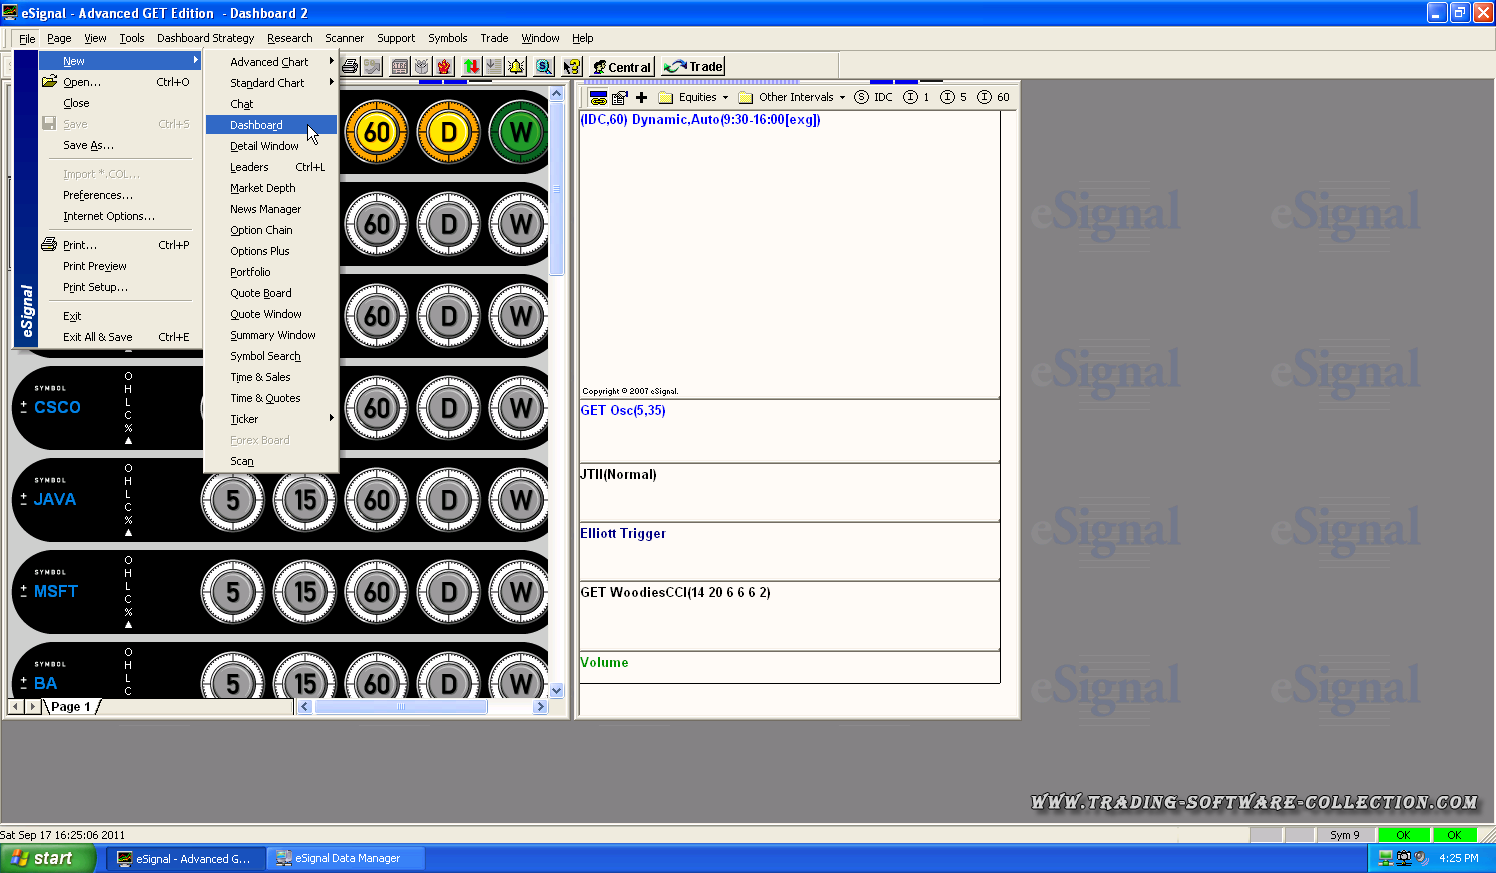This screenshot has width=1496, height=873.
Task: Select Dashboard from the New submenu
Action: (x=257, y=125)
